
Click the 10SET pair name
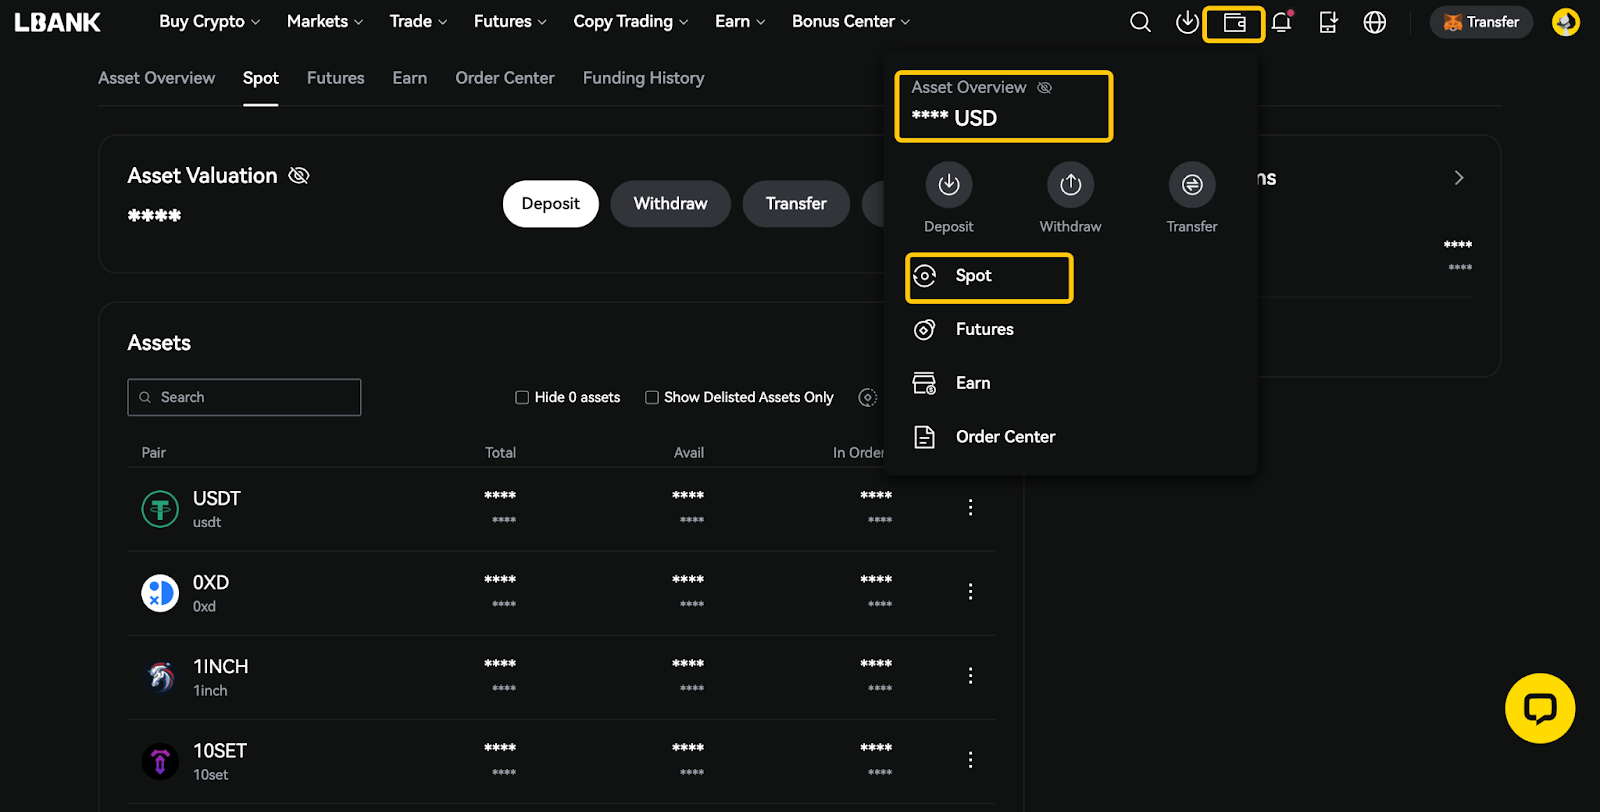click(x=220, y=750)
